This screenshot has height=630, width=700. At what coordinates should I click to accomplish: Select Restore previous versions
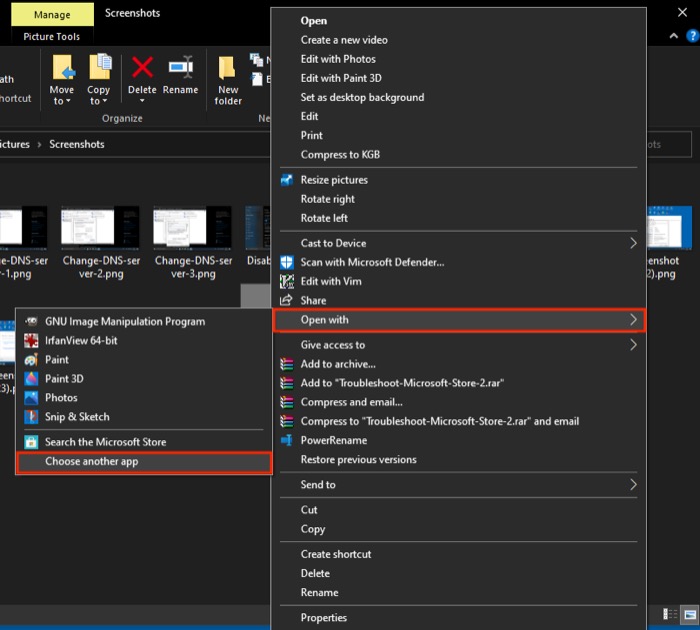458,460
